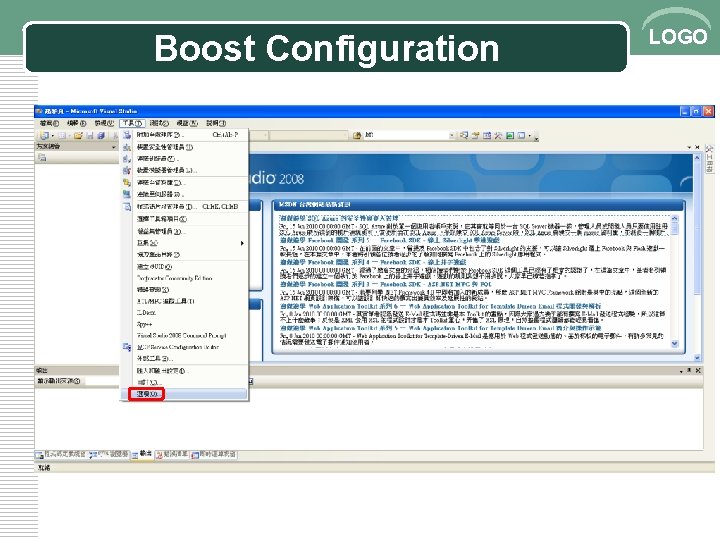720x540 pixels.
Task: Click the green Start Page toolbar icon
Action: point(510,135)
